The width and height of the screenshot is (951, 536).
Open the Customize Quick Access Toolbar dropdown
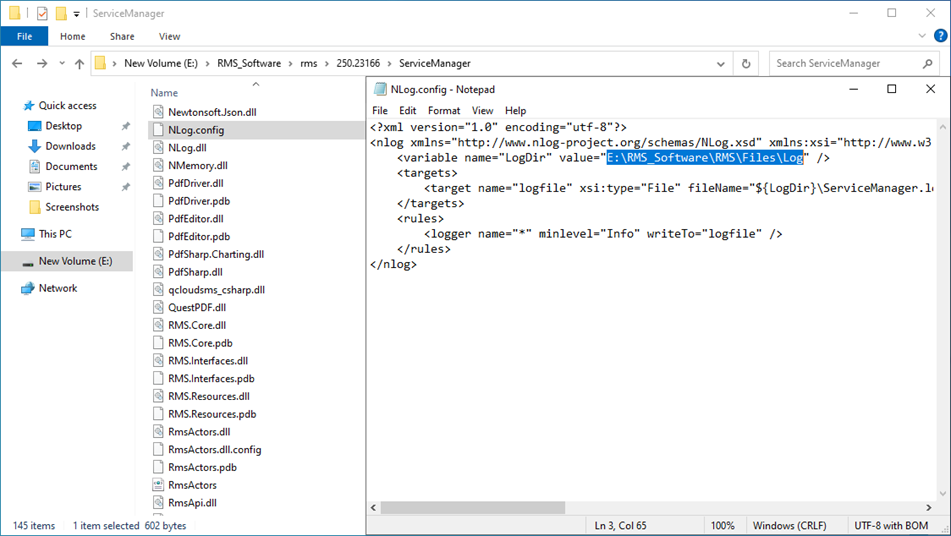pyautogui.click(x=76, y=13)
